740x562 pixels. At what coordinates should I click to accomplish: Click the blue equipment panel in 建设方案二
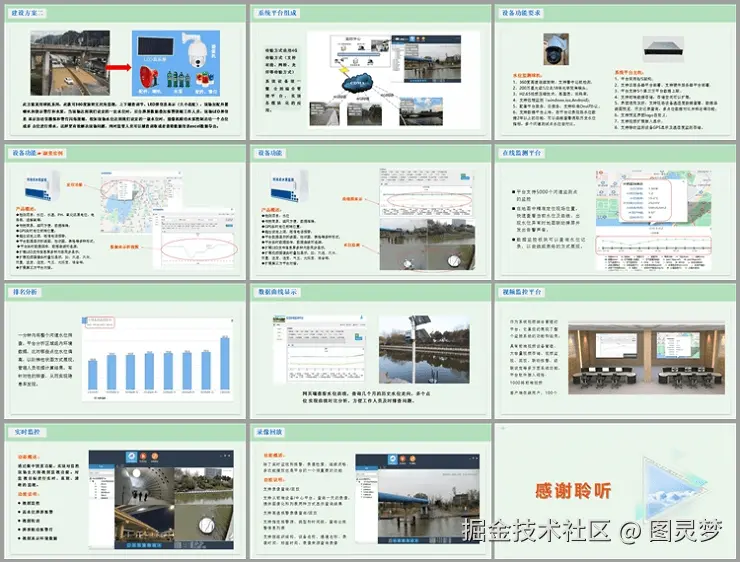pos(176,63)
